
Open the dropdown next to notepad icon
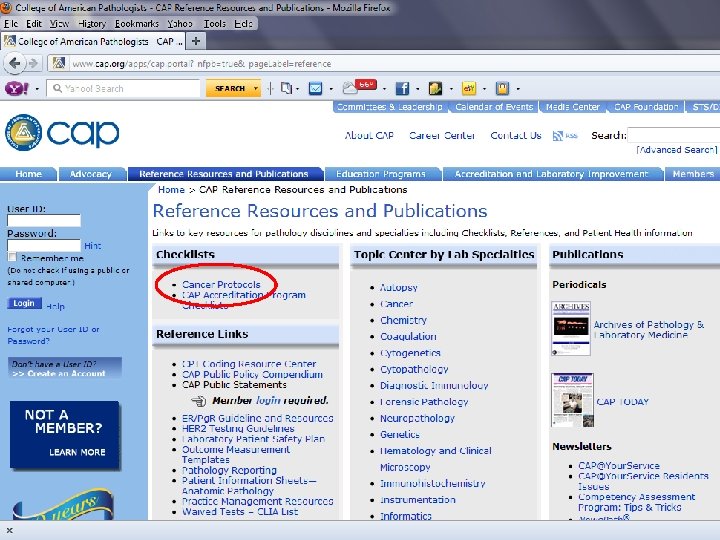point(451,89)
